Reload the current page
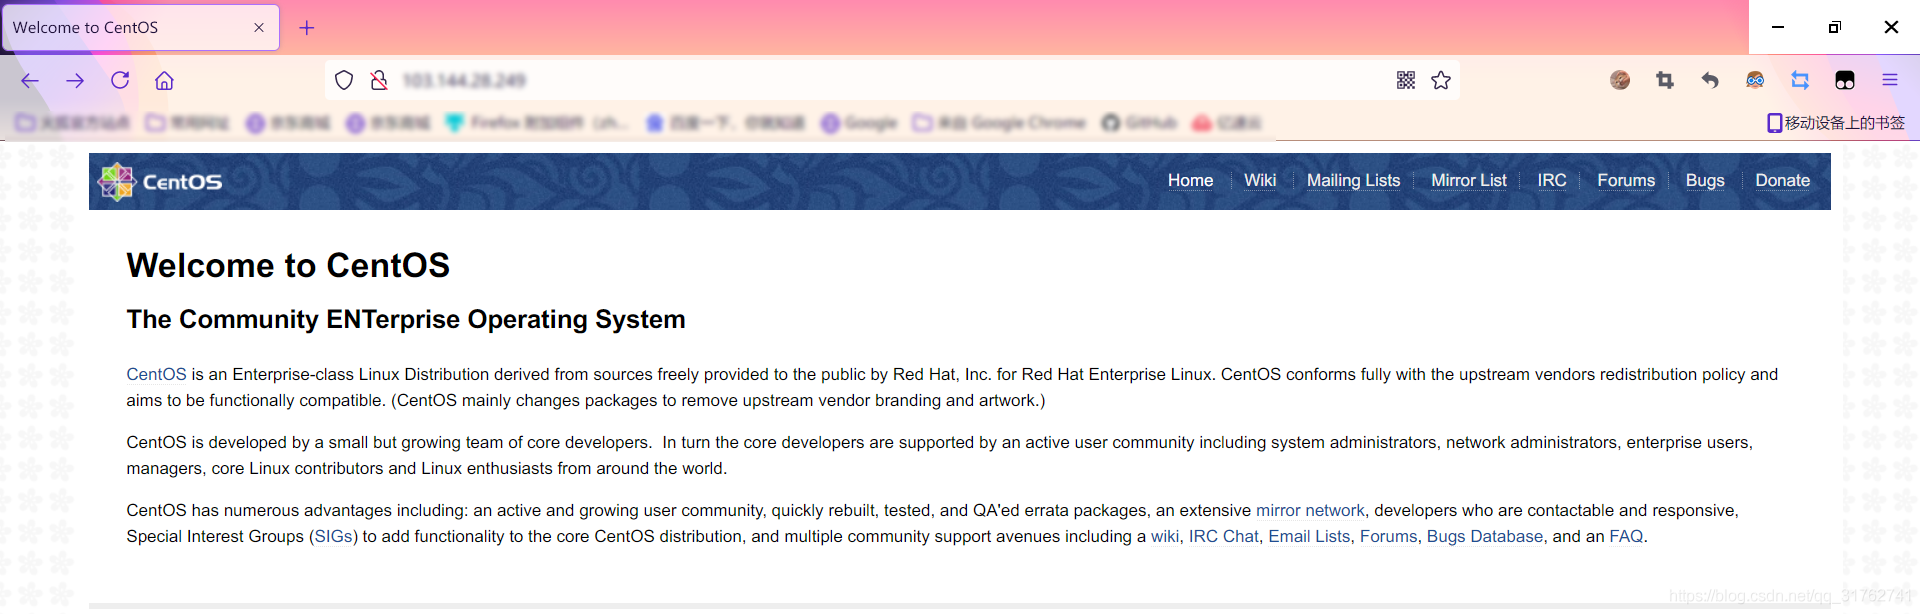This screenshot has width=1920, height=614. point(120,80)
